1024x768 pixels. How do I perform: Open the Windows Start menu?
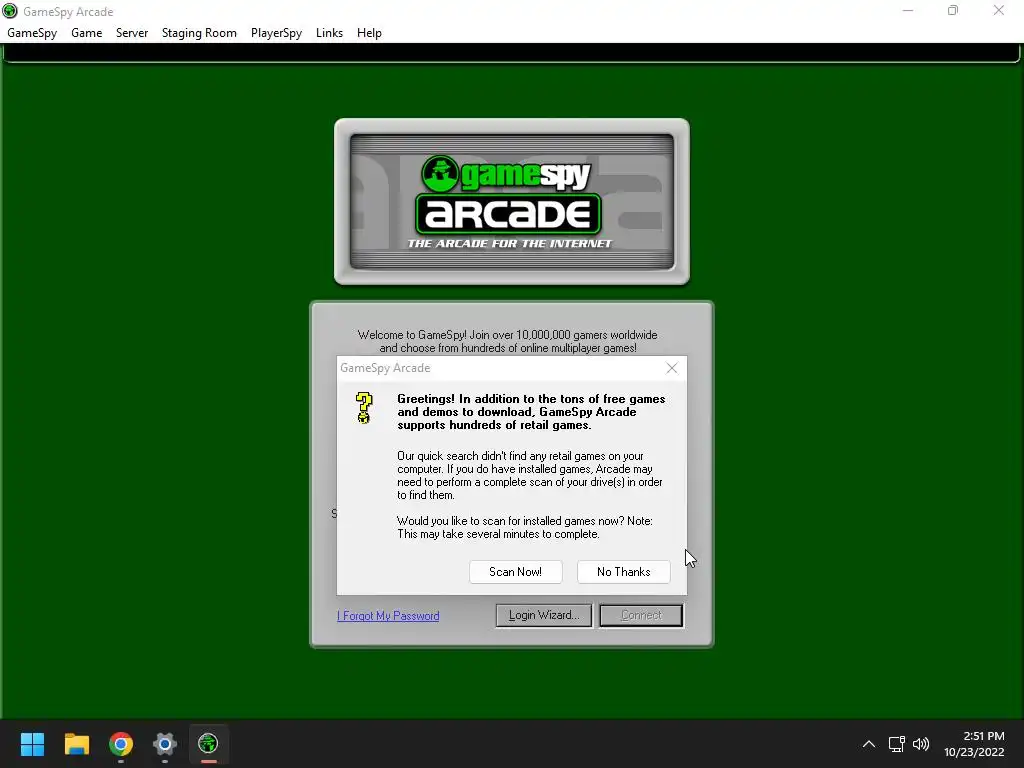pos(32,744)
